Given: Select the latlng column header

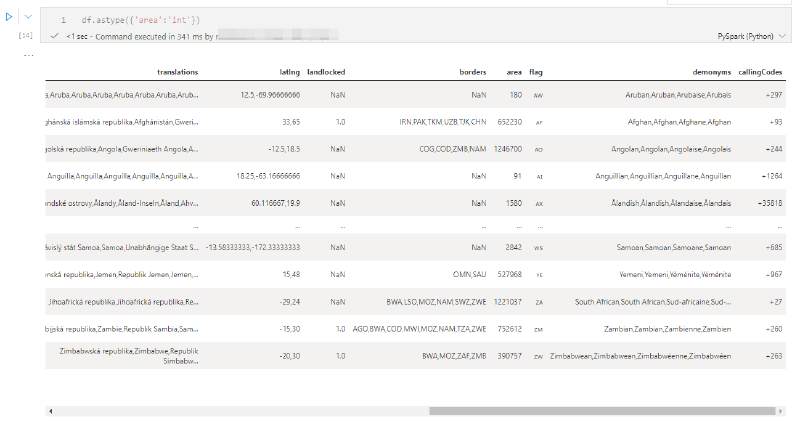Looking at the screenshot, I should (290, 72).
